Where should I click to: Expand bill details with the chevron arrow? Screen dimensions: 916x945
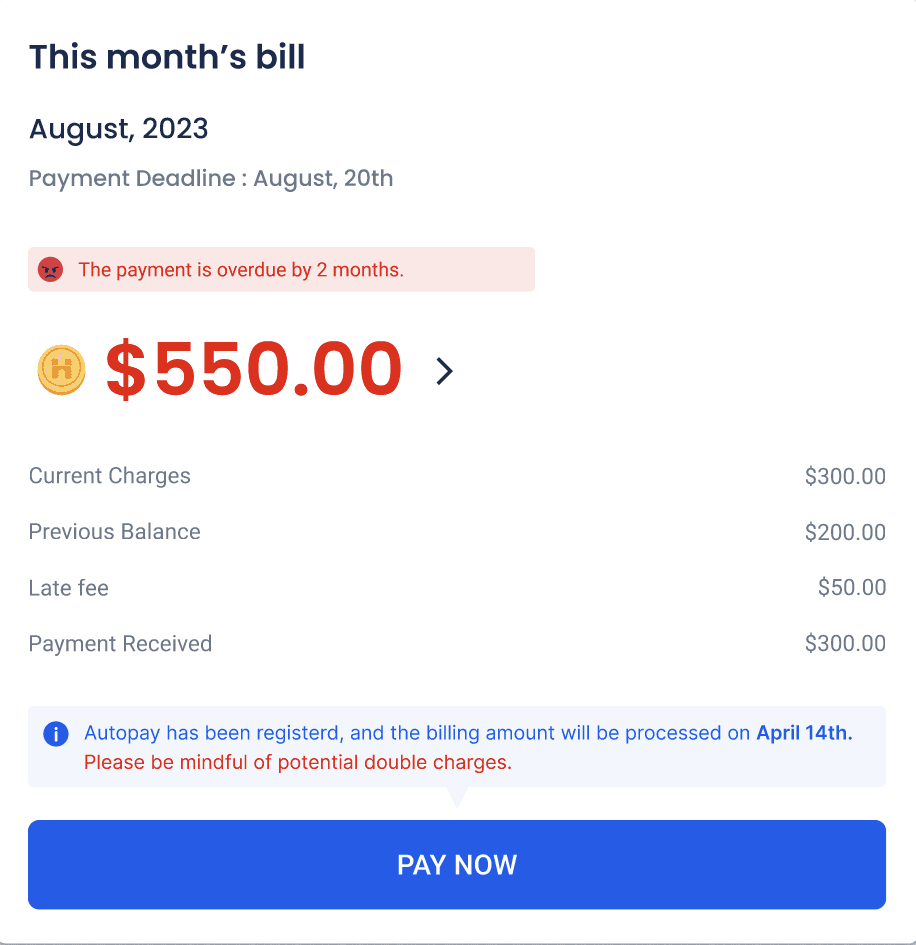[445, 371]
